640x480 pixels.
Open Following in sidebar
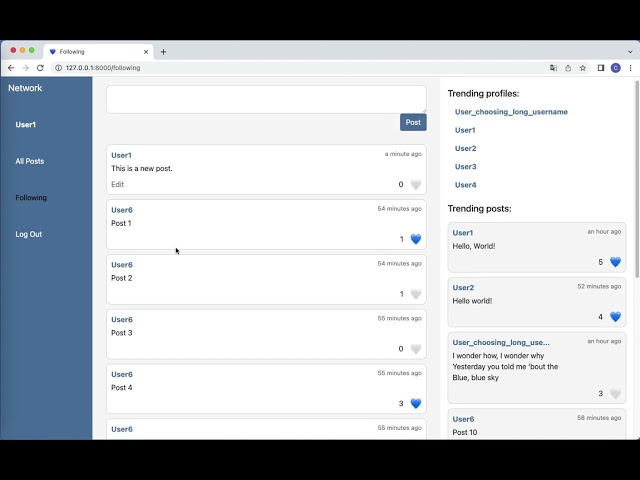31,198
